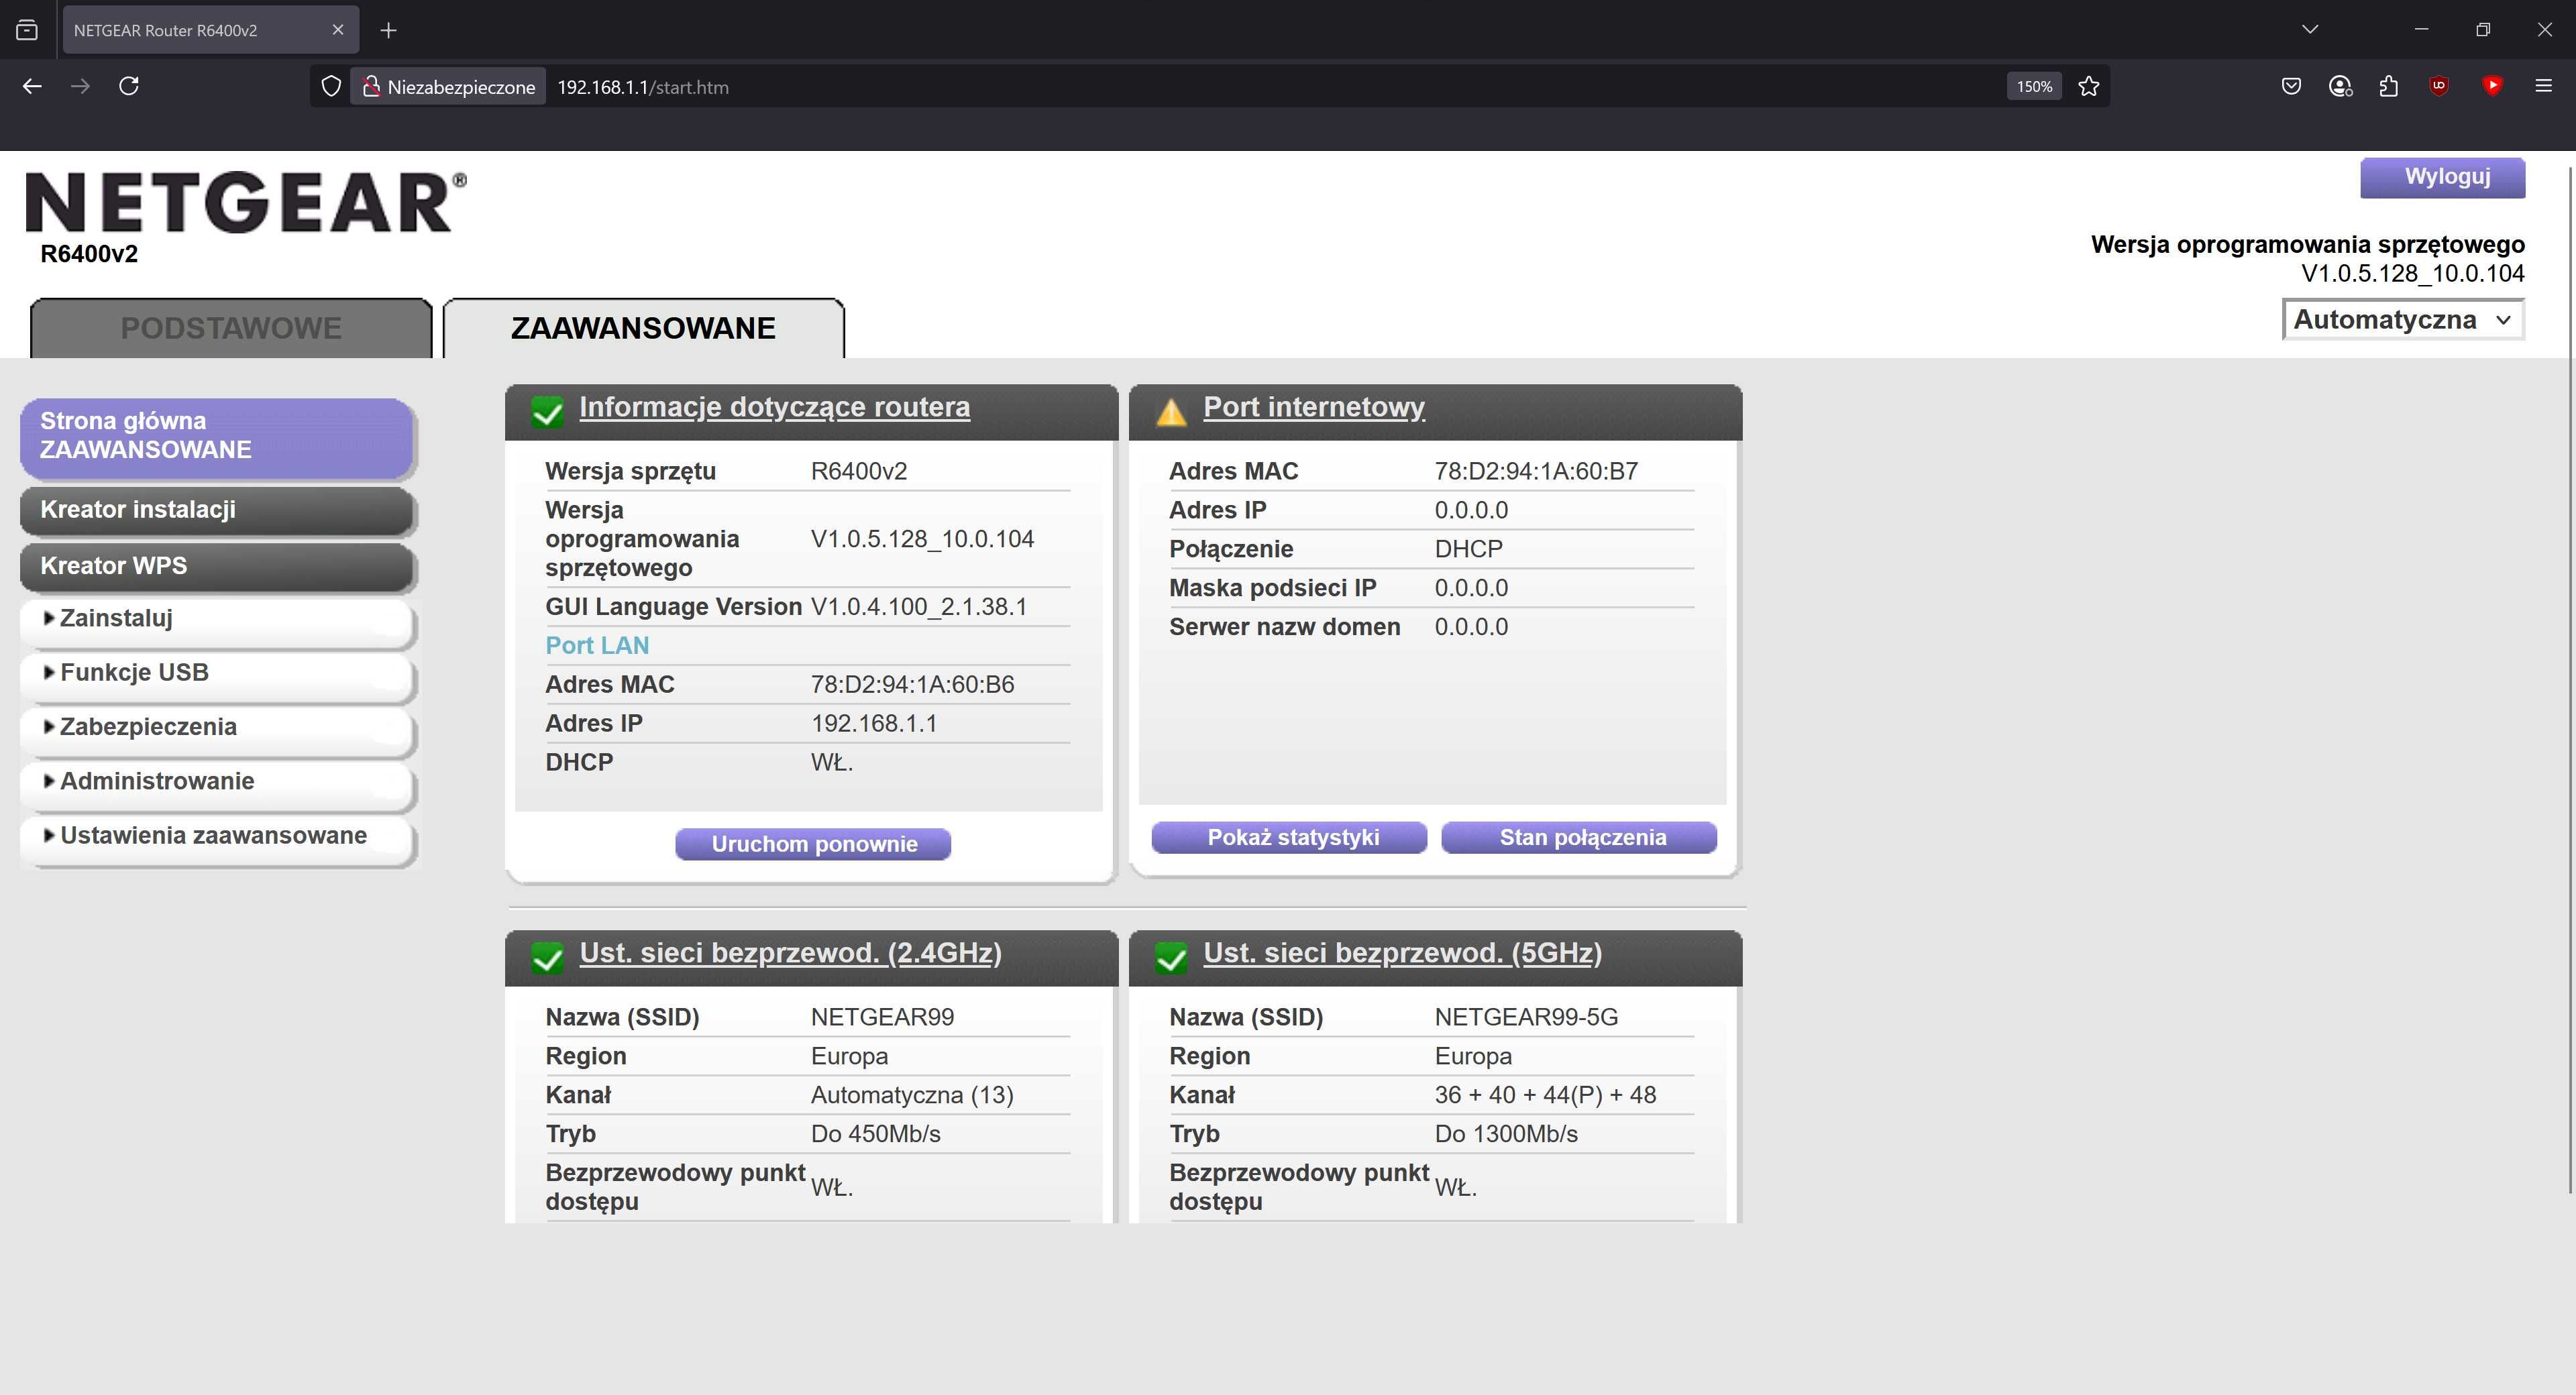Switch to the ZAAWANSOWANE tab
Image resolution: width=2576 pixels, height=1395 pixels.
click(643, 328)
